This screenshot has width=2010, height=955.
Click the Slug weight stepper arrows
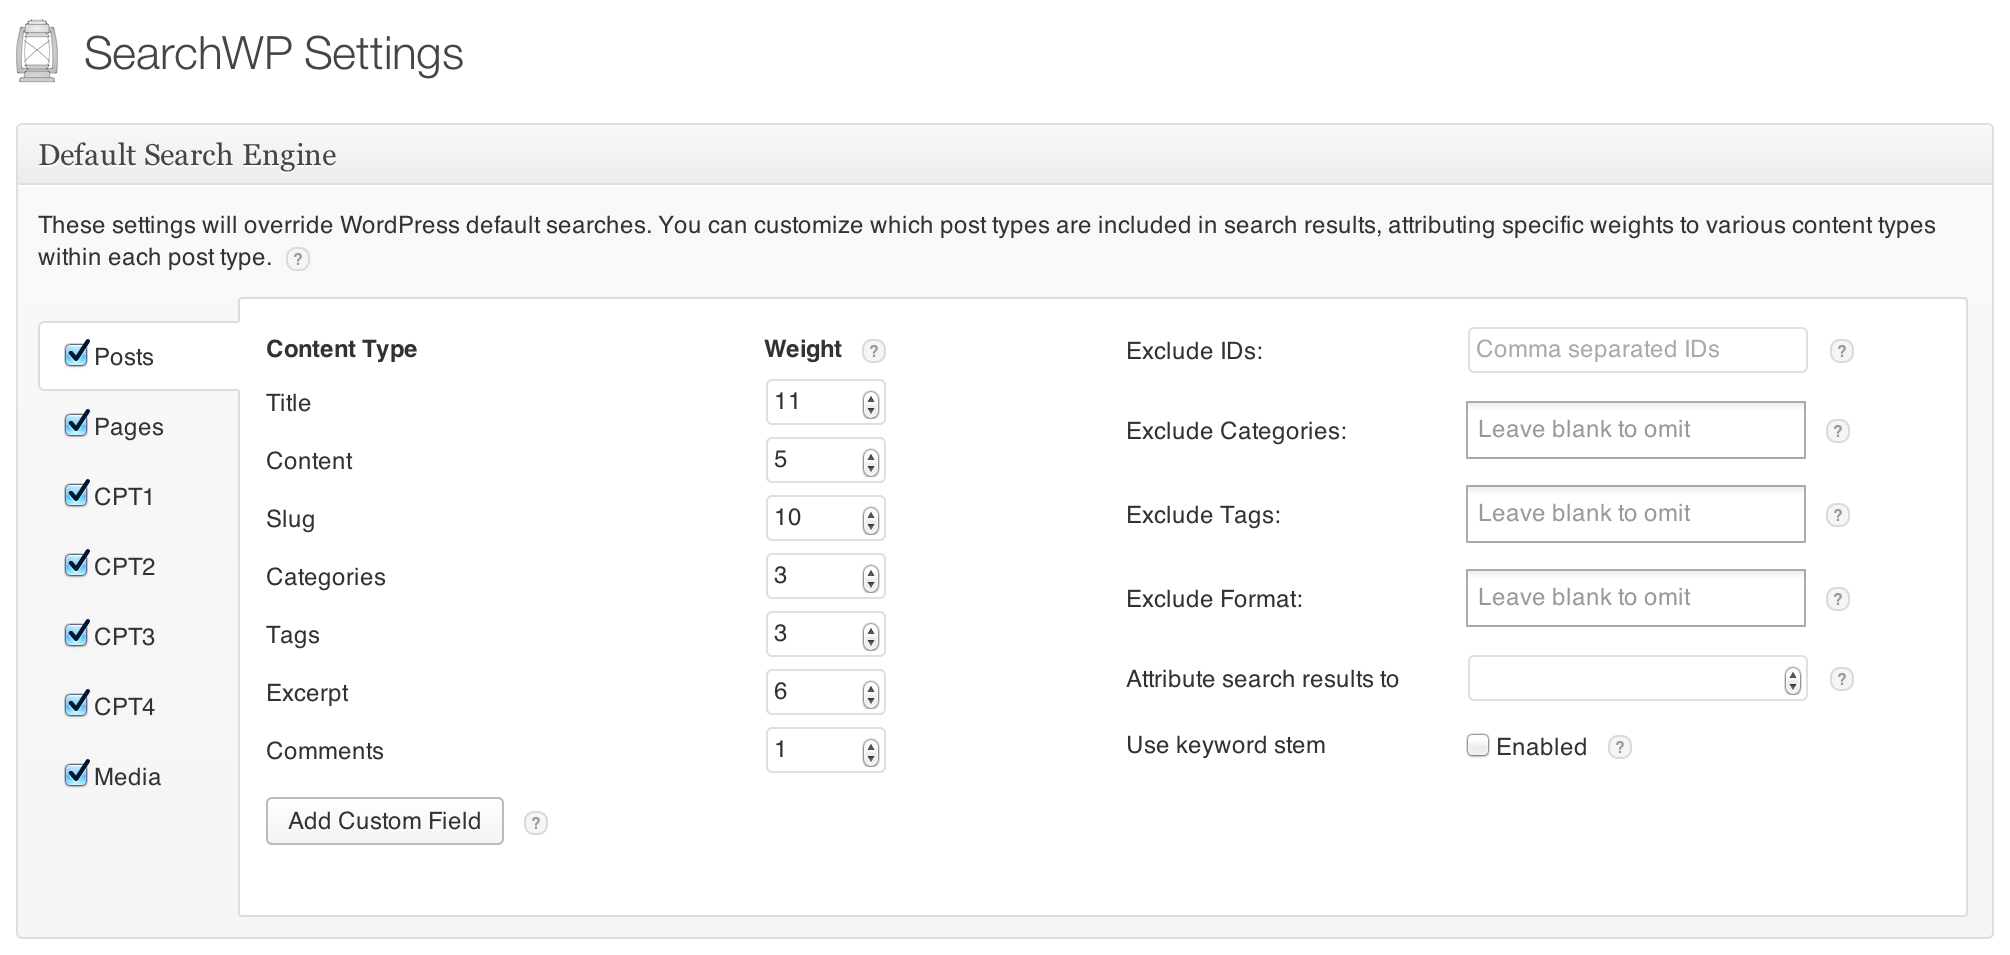tap(871, 520)
